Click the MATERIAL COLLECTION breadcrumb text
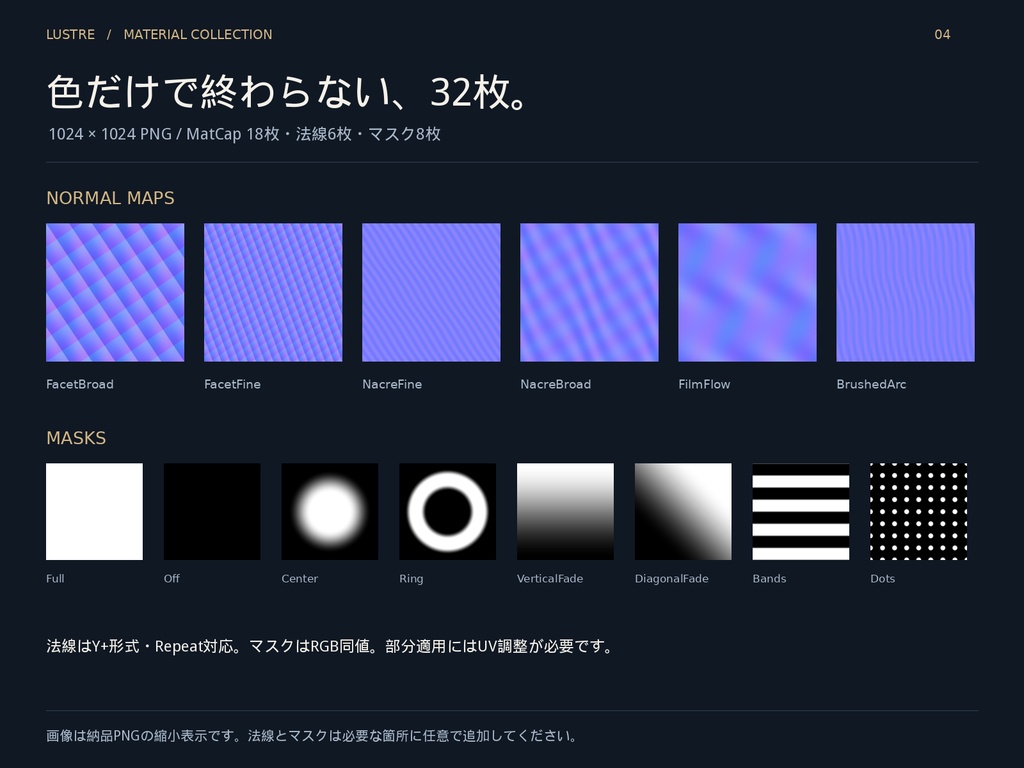Viewport: 1024px width, 768px height. [x=198, y=35]
